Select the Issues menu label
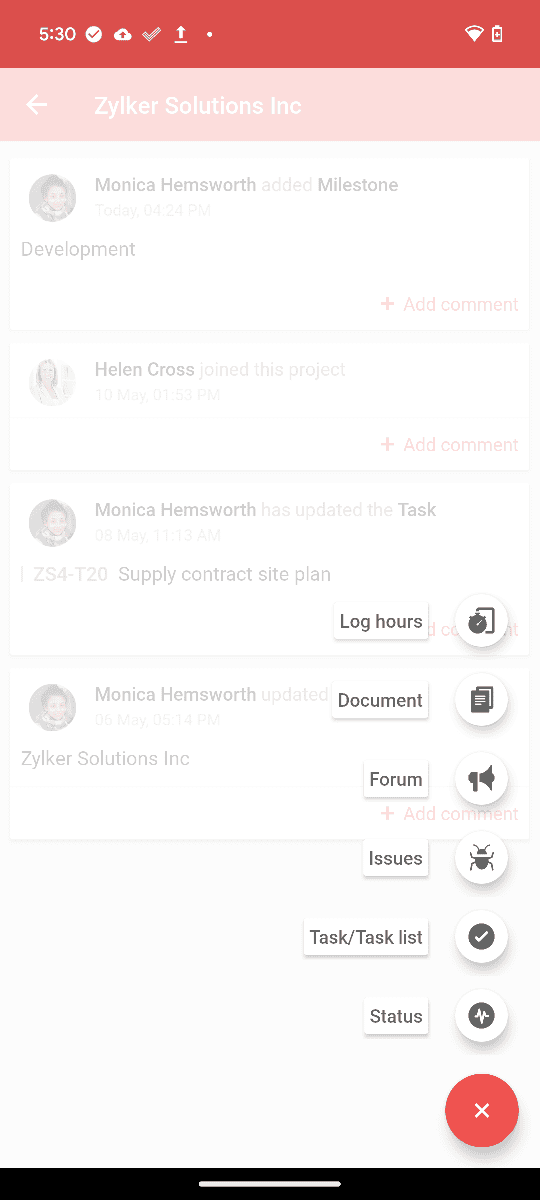The width and height of the screenshot is (540, 1200). 396,858
